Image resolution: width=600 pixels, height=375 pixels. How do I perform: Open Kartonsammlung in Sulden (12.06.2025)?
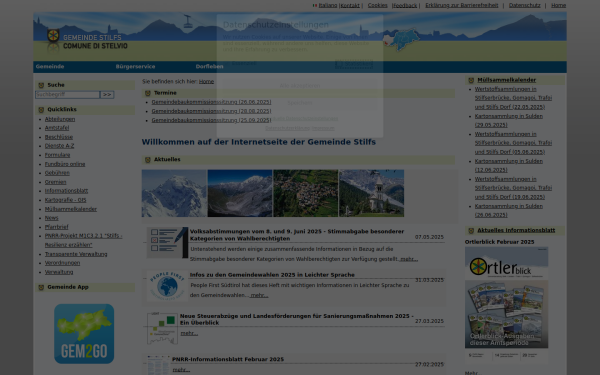click(x=509, y=166)
